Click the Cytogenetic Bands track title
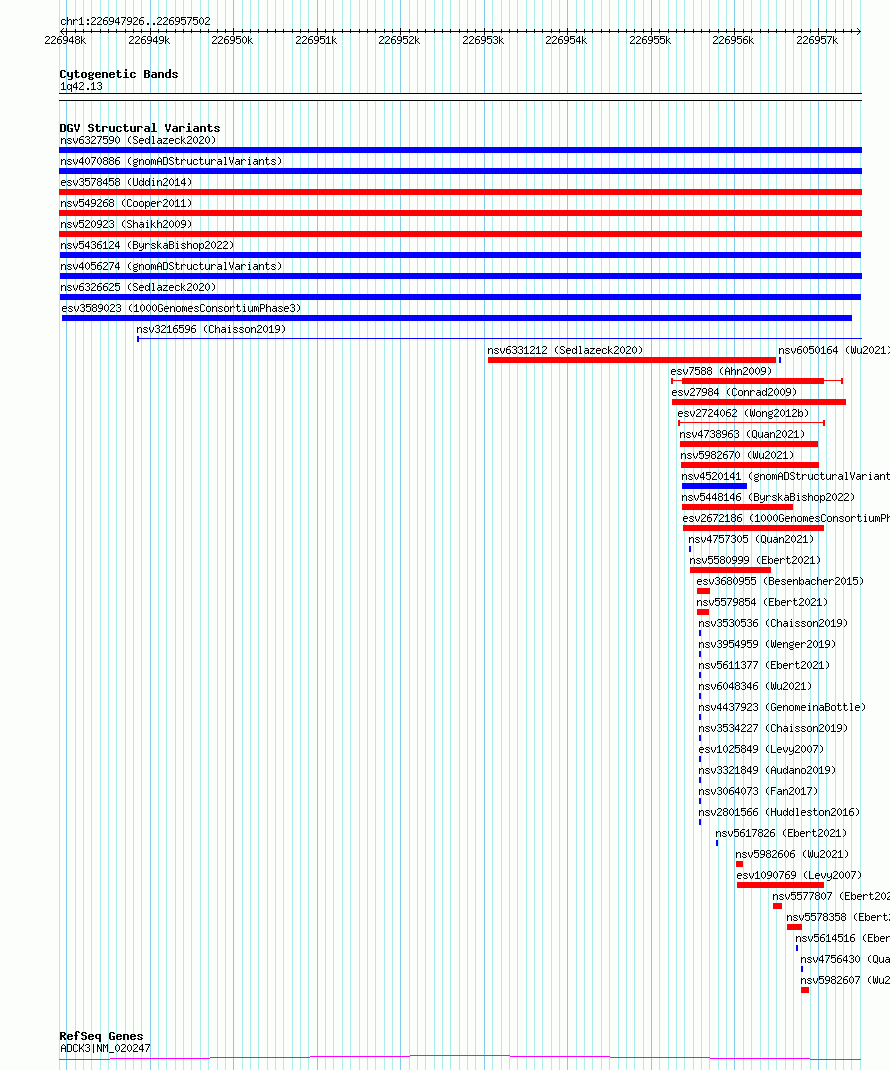The image size is (890, 1070). point(119,74)
